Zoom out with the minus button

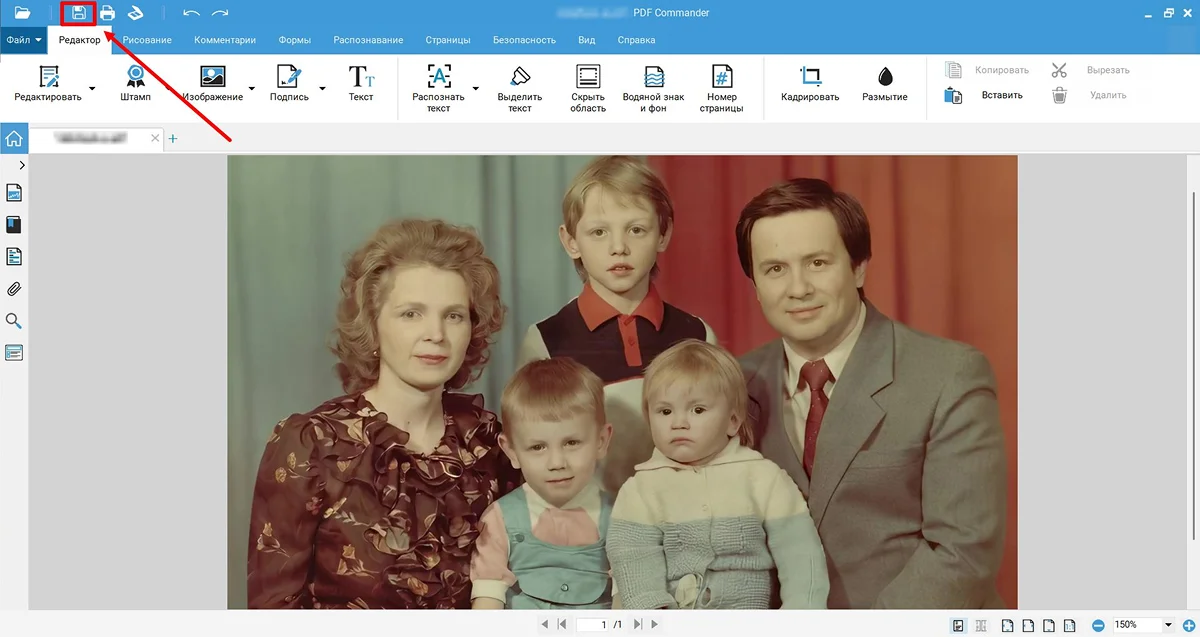pyautogui.click(x=1098, y=625)
